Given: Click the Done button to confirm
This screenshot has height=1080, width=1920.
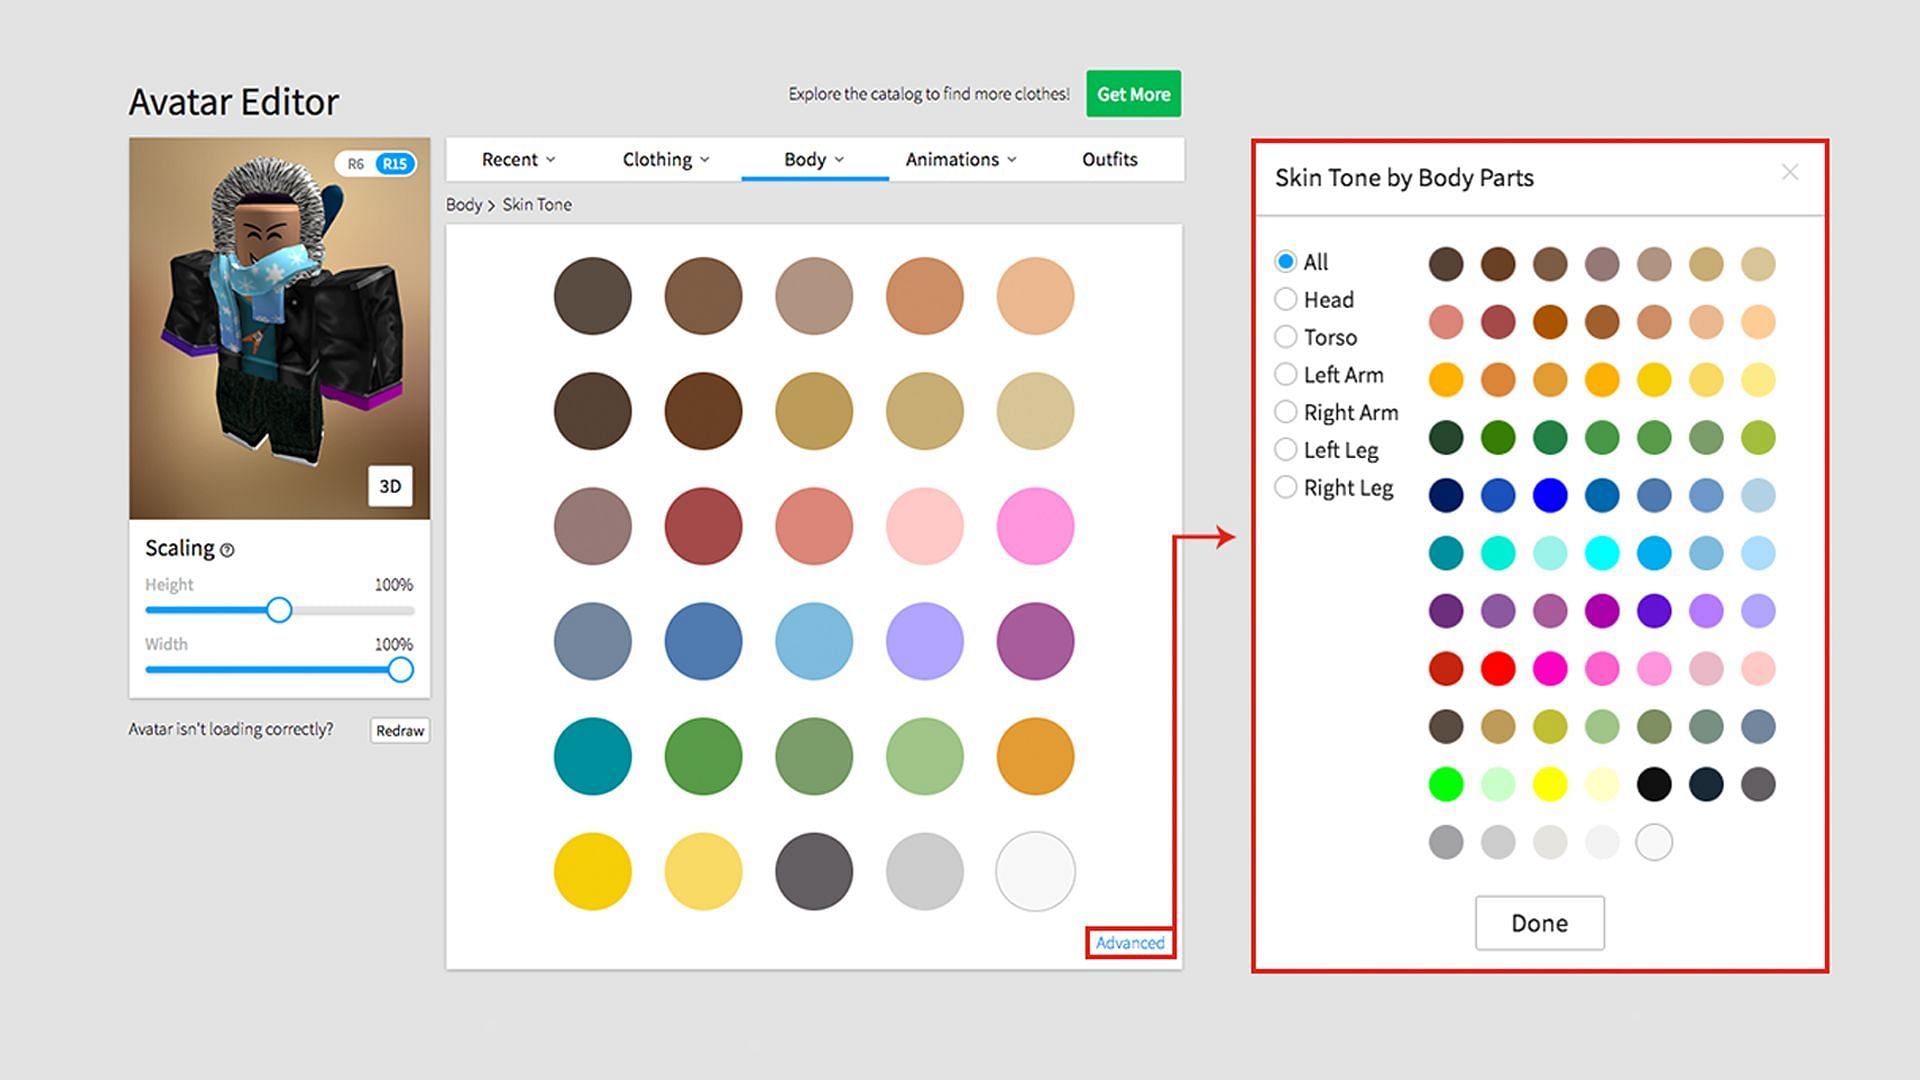Looking at the screenshot, I should (1542, 923).
